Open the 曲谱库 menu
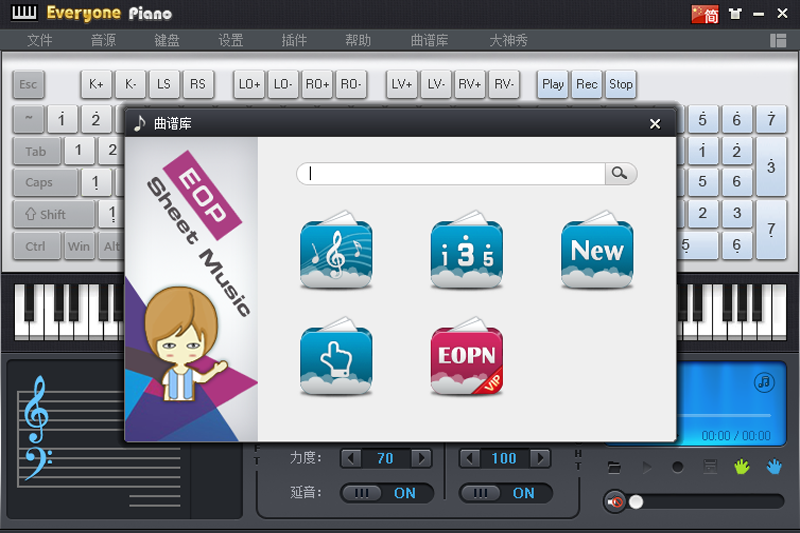The height and width of the screenshot is (533, 800). pyautogui.click(x=429, y=40)
